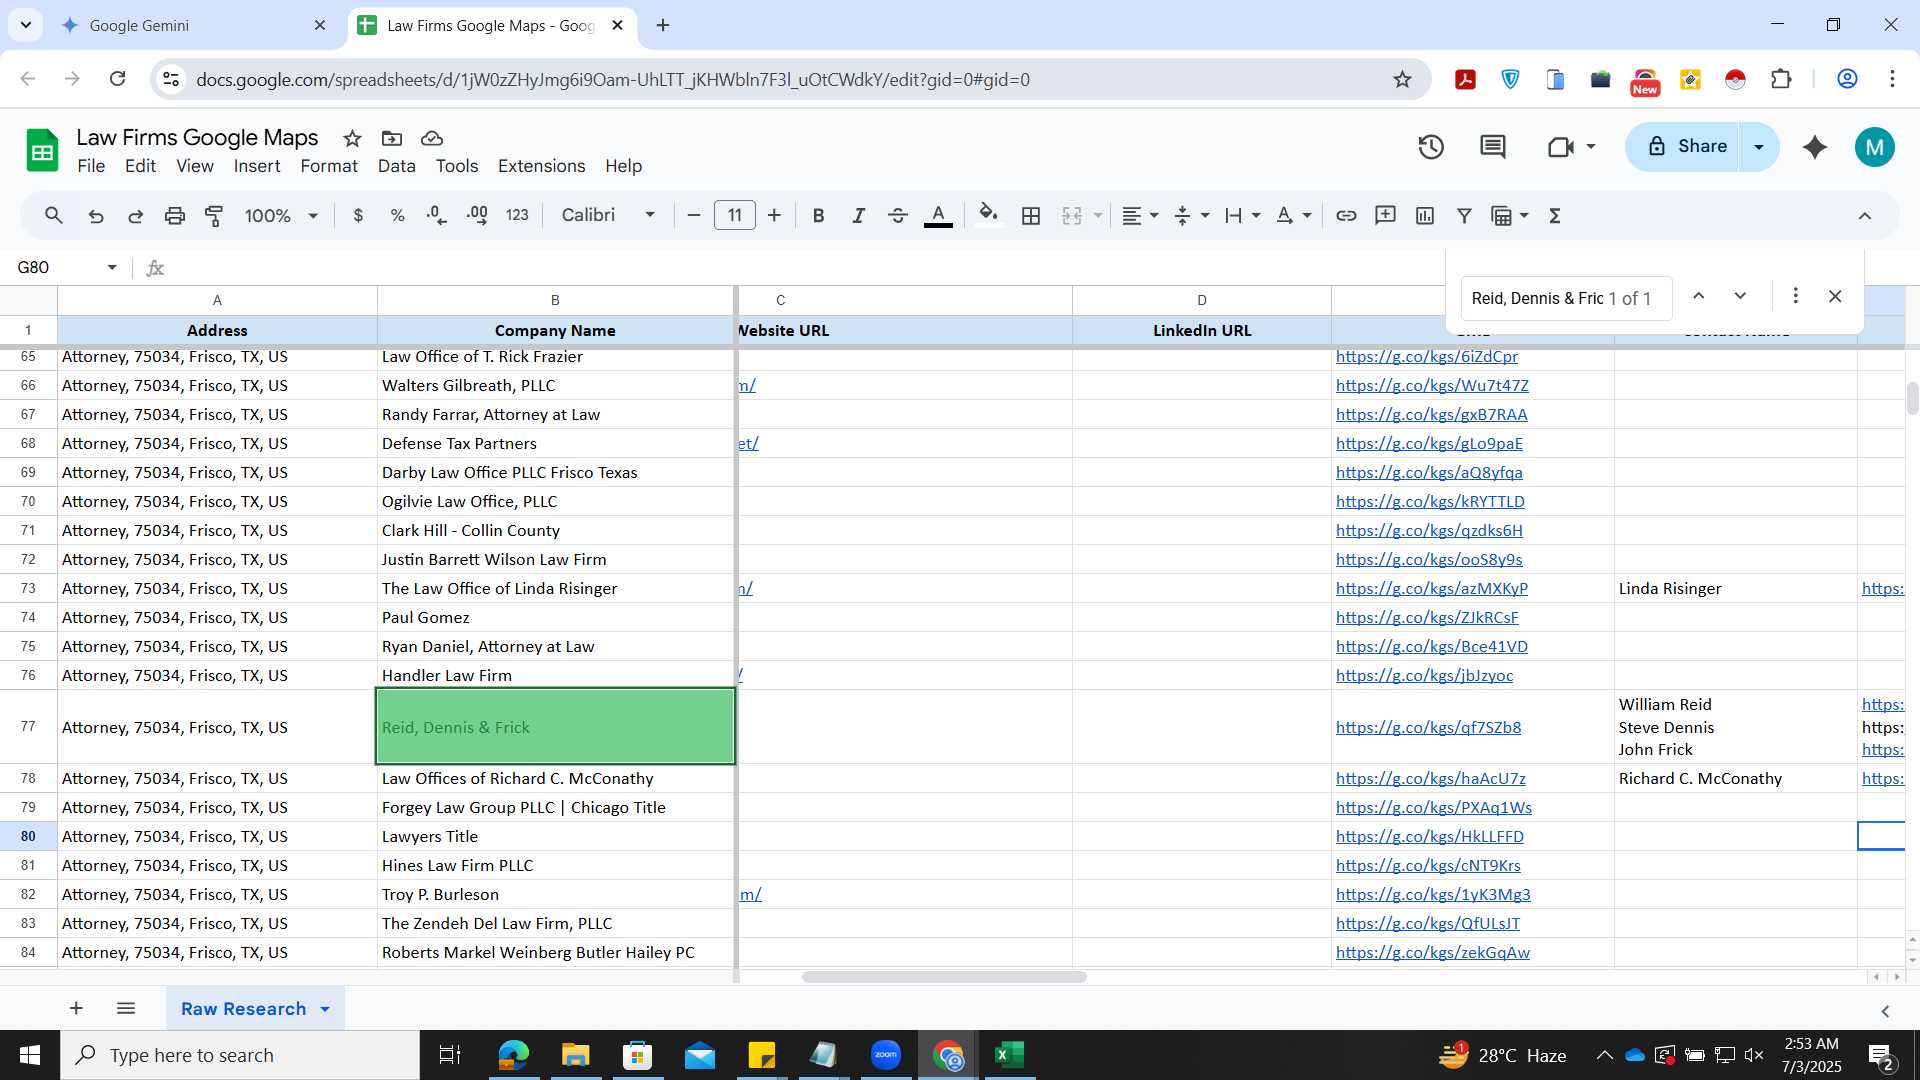Close the find bar
1920x1080 pixels.
1835,296
